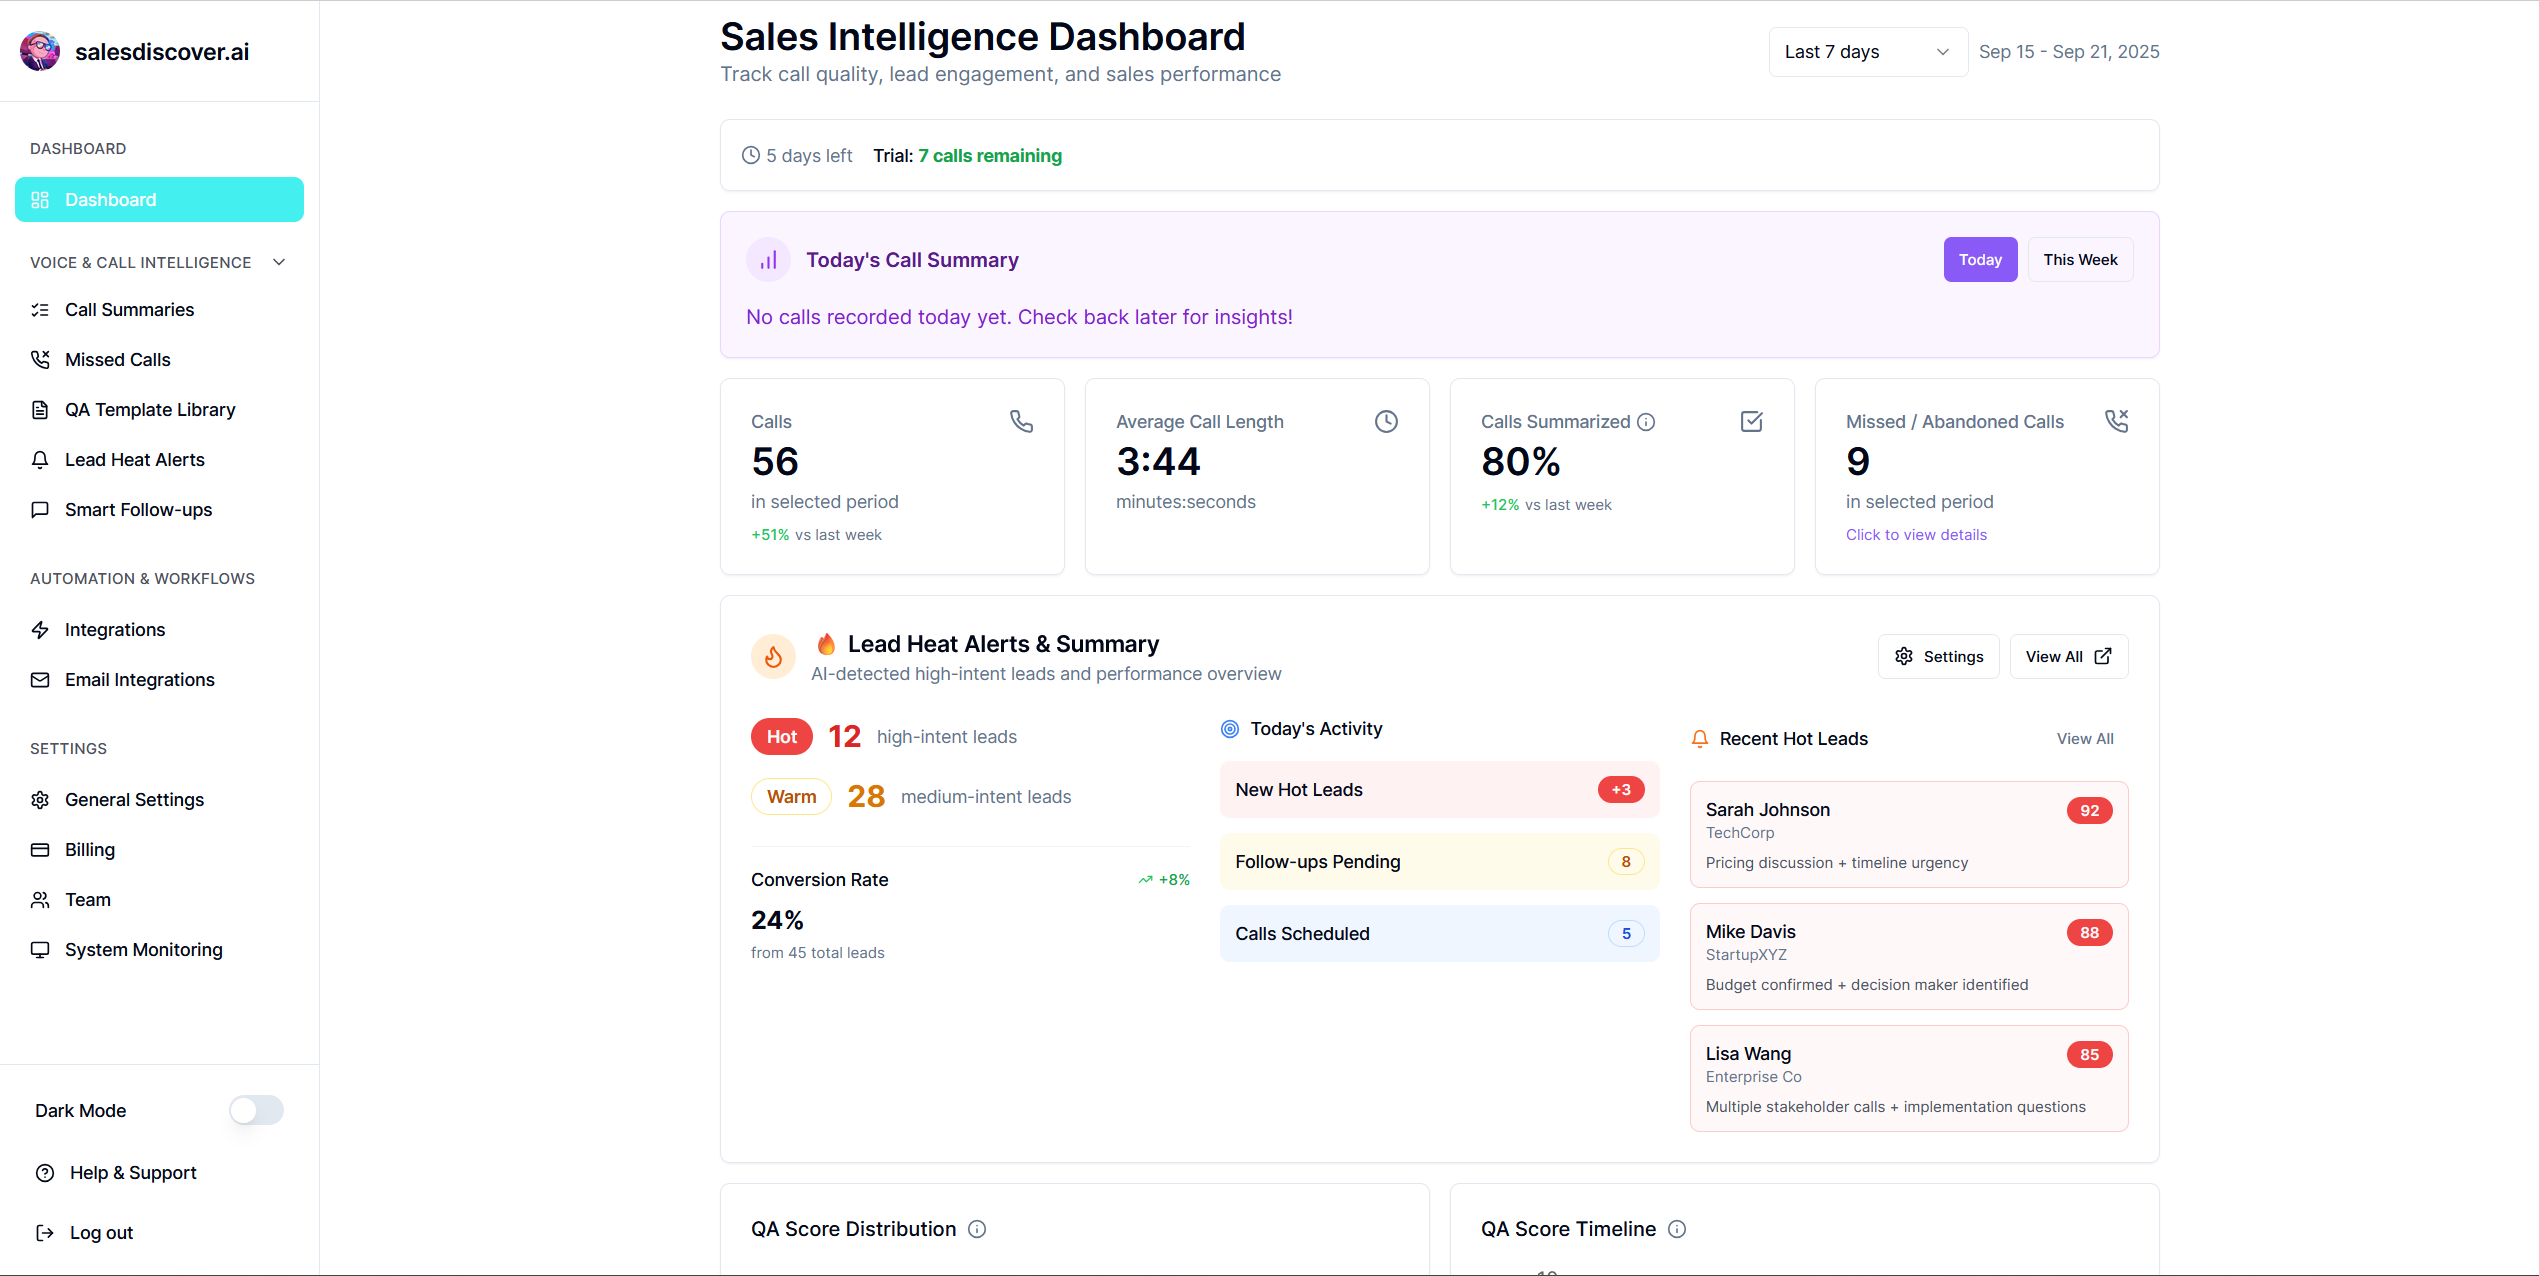Open Missed Calls in the sidebar
The width and height of the screenshot is (2539, 1276).
[x=118, y=360]
